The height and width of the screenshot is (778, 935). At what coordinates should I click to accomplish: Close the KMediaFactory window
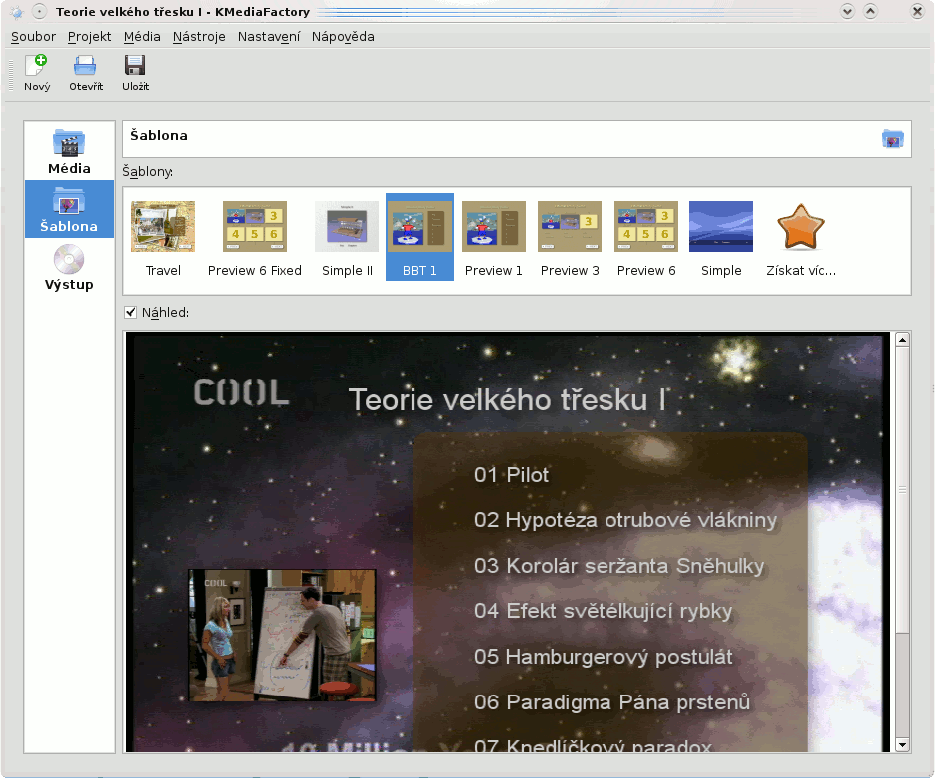point(917,11)
